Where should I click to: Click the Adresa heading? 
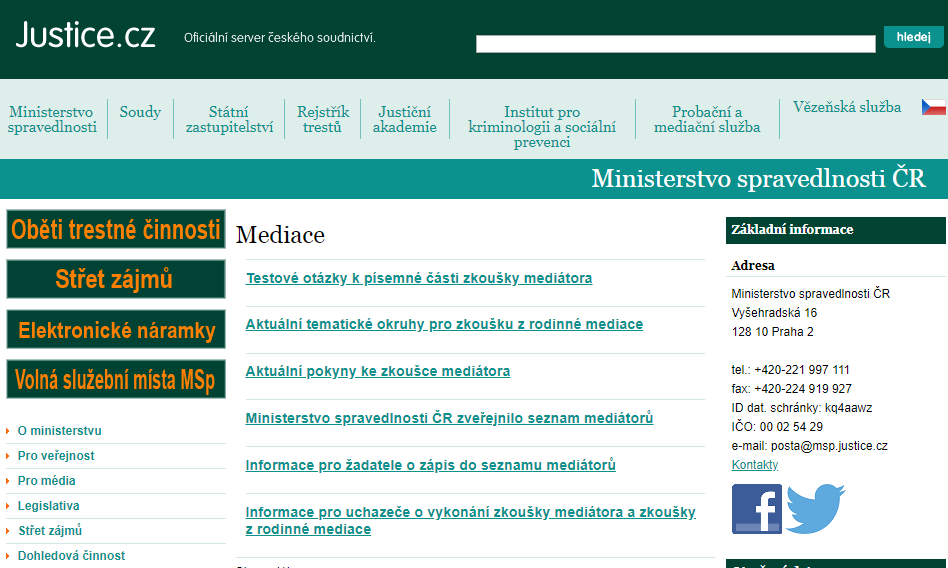(753, 265)
